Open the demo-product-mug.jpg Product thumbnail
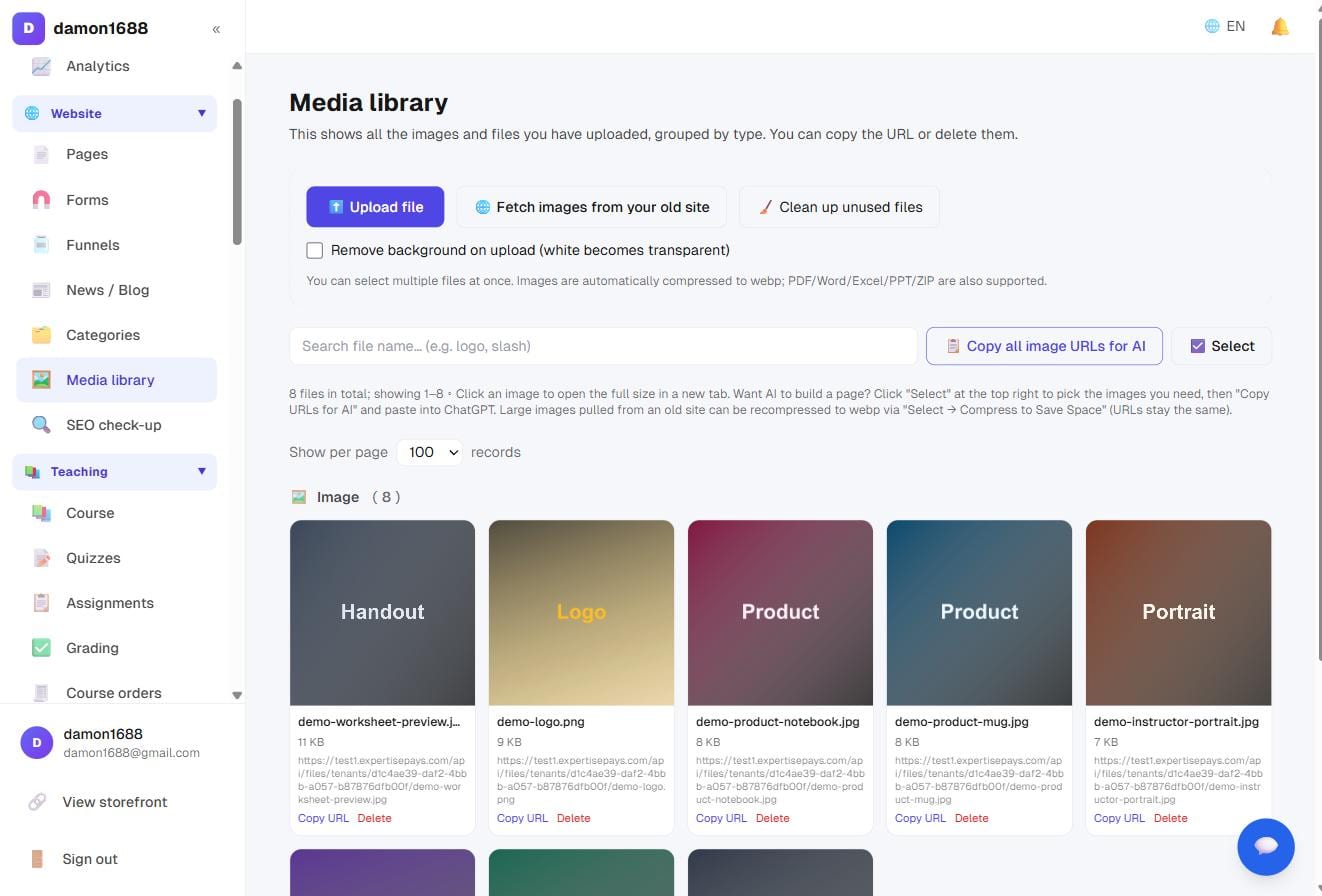The image size is (1322, 896). click(x=979, y=612)
